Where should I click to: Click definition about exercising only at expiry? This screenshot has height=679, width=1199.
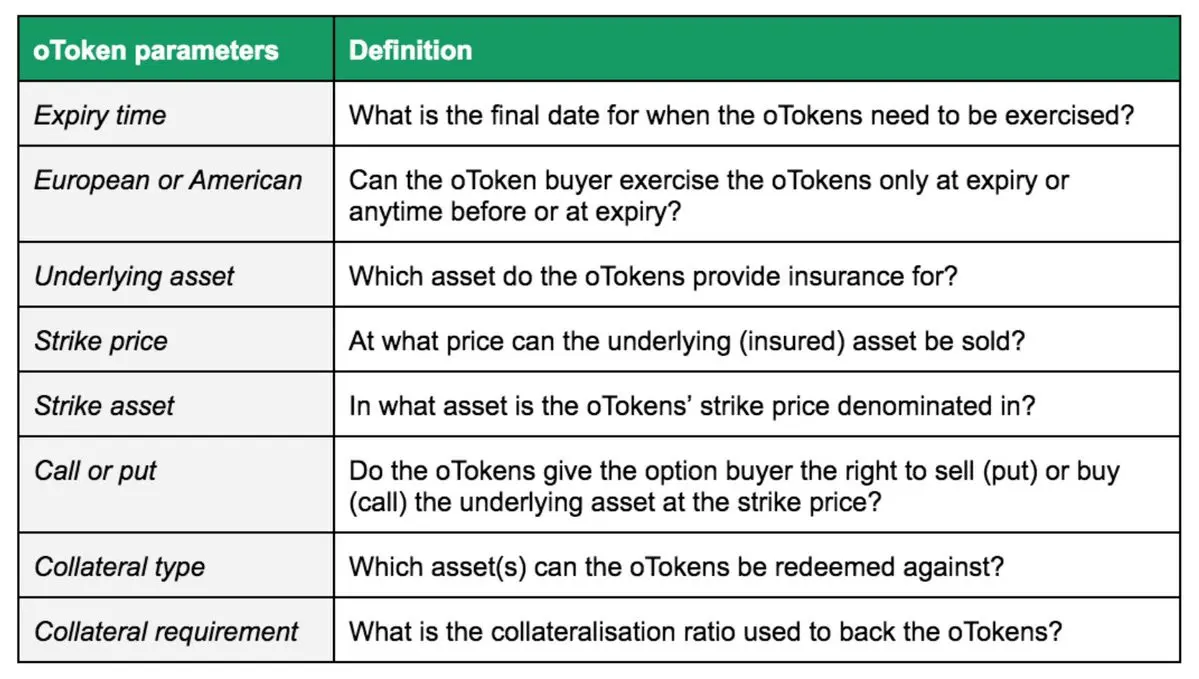click(x=709, y=196)
